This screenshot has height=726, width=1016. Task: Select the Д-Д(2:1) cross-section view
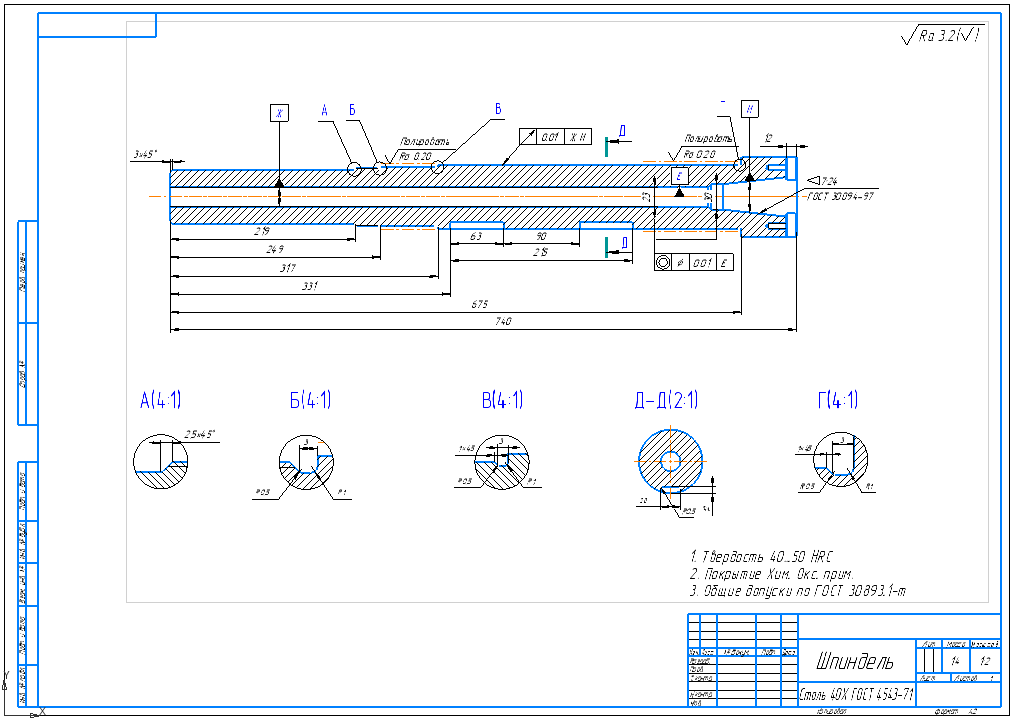click(669, 462)
